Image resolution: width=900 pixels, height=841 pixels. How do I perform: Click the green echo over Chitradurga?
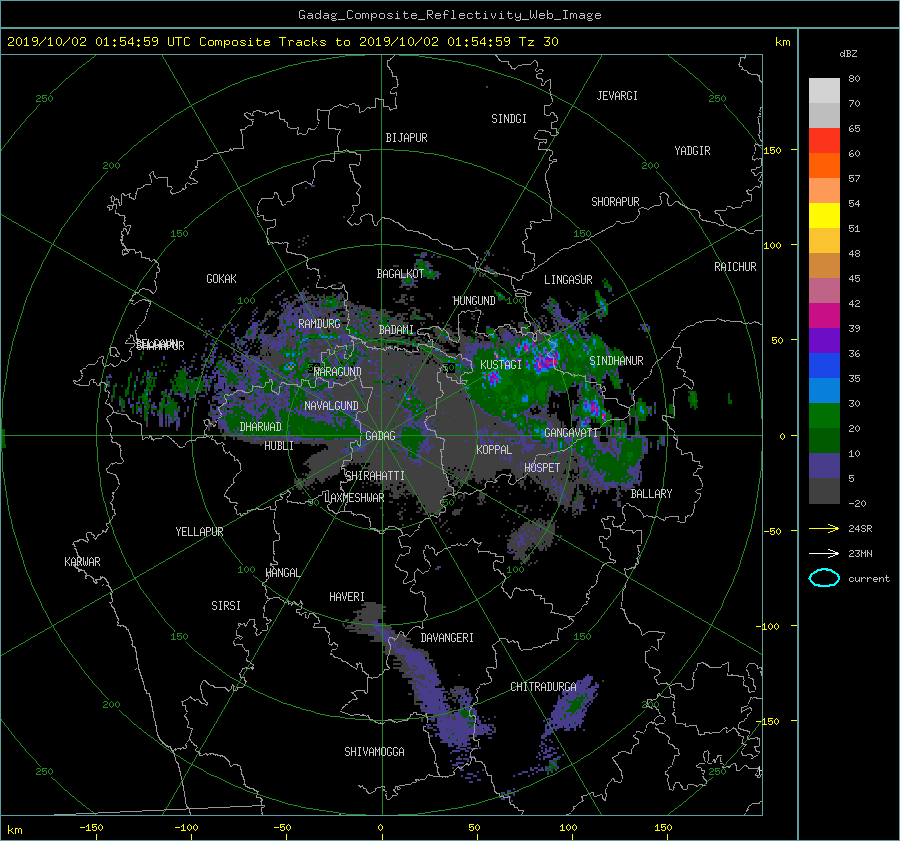point(575,705)
